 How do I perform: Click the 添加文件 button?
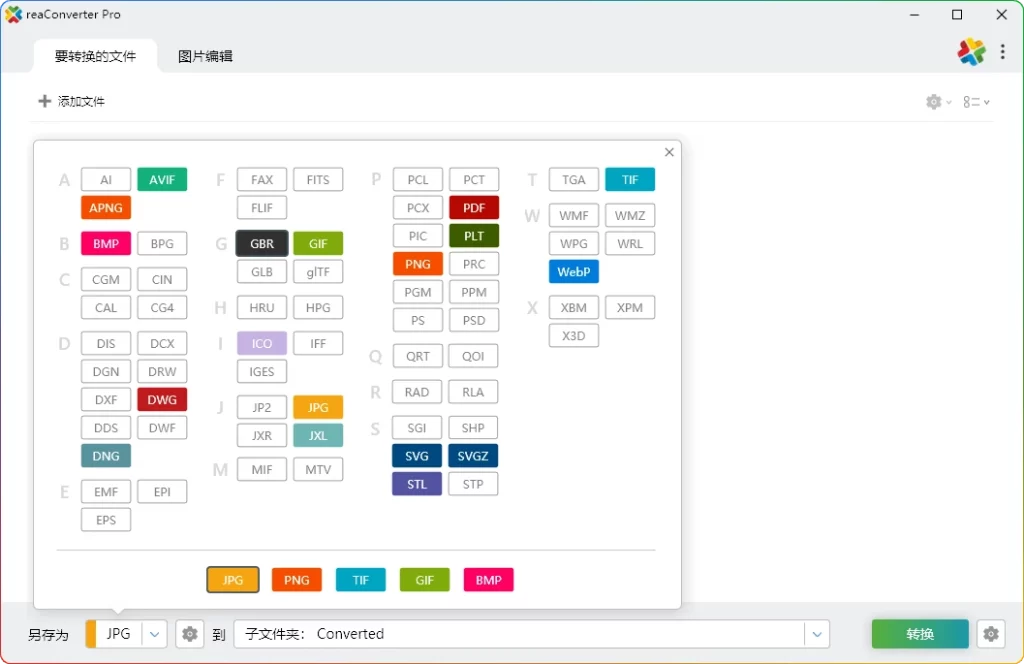coord(72,101)
